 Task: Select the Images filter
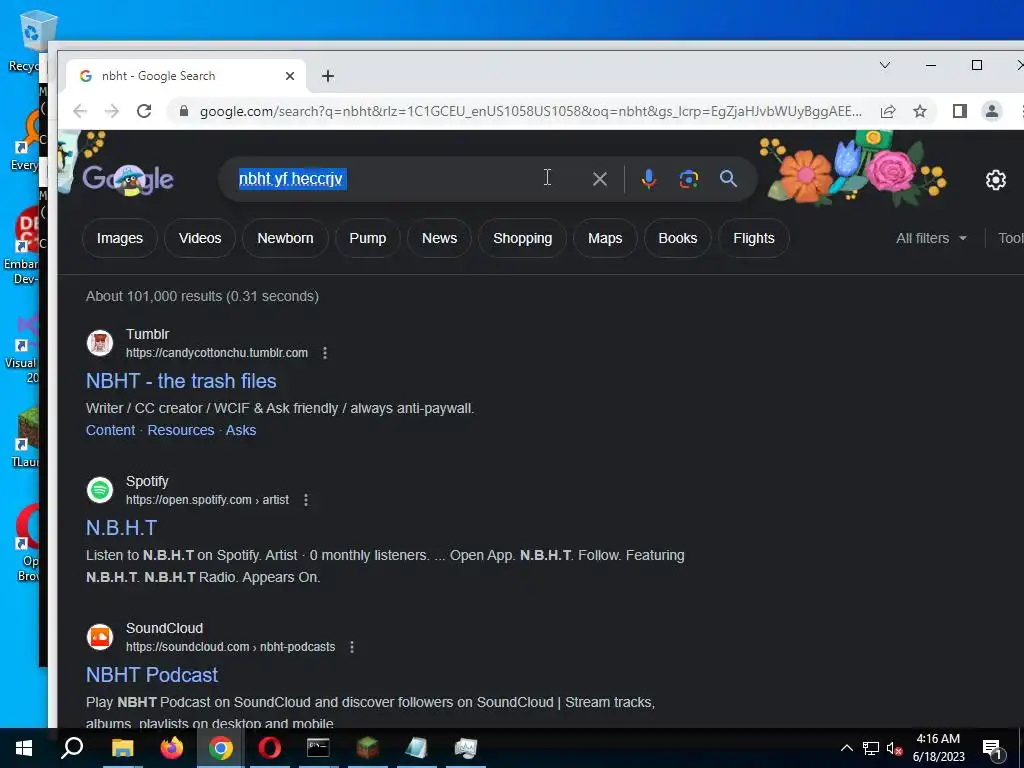(x=120, y=238)
